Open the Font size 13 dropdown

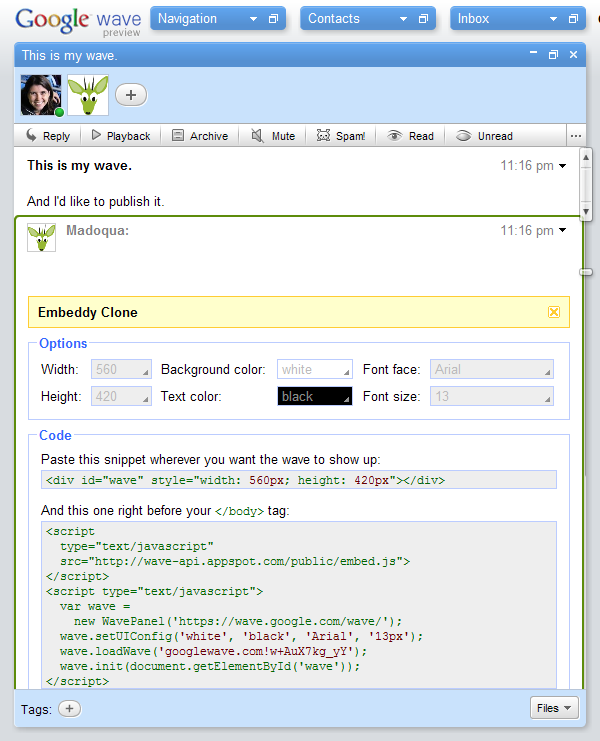[492, 396]
